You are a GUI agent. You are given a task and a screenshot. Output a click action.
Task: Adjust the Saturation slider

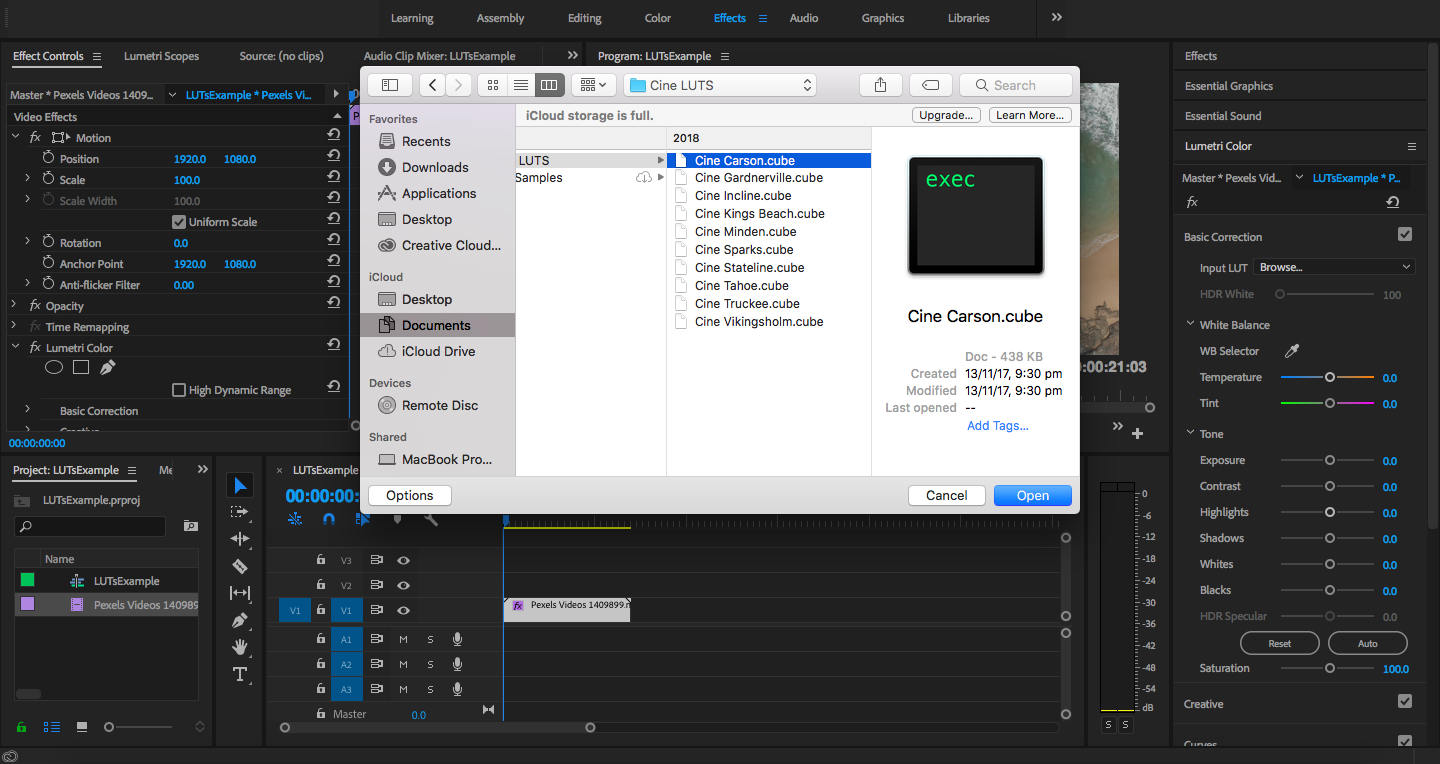point(1328,668)
